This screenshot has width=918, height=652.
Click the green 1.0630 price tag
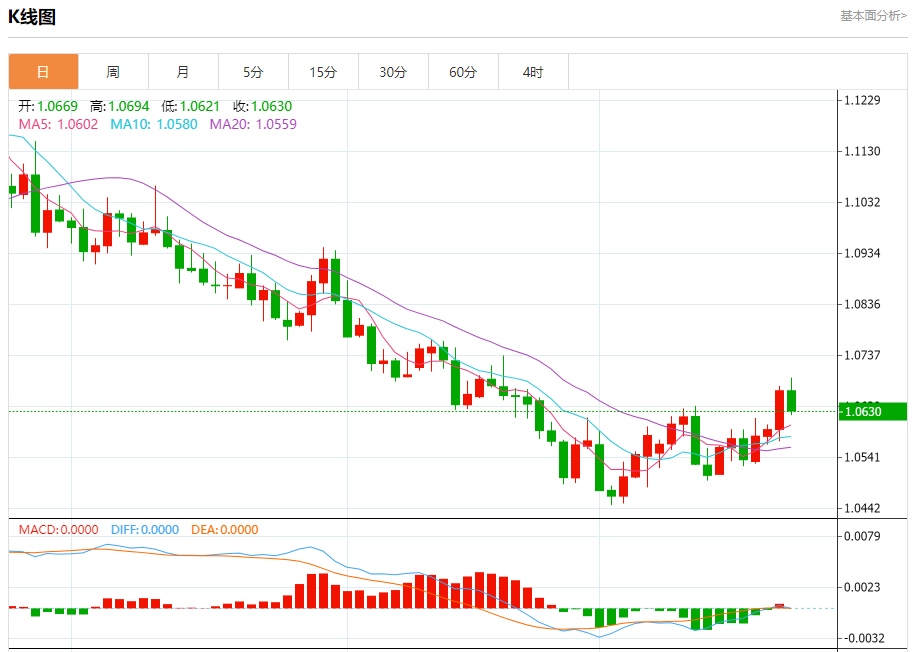[873, 411]
